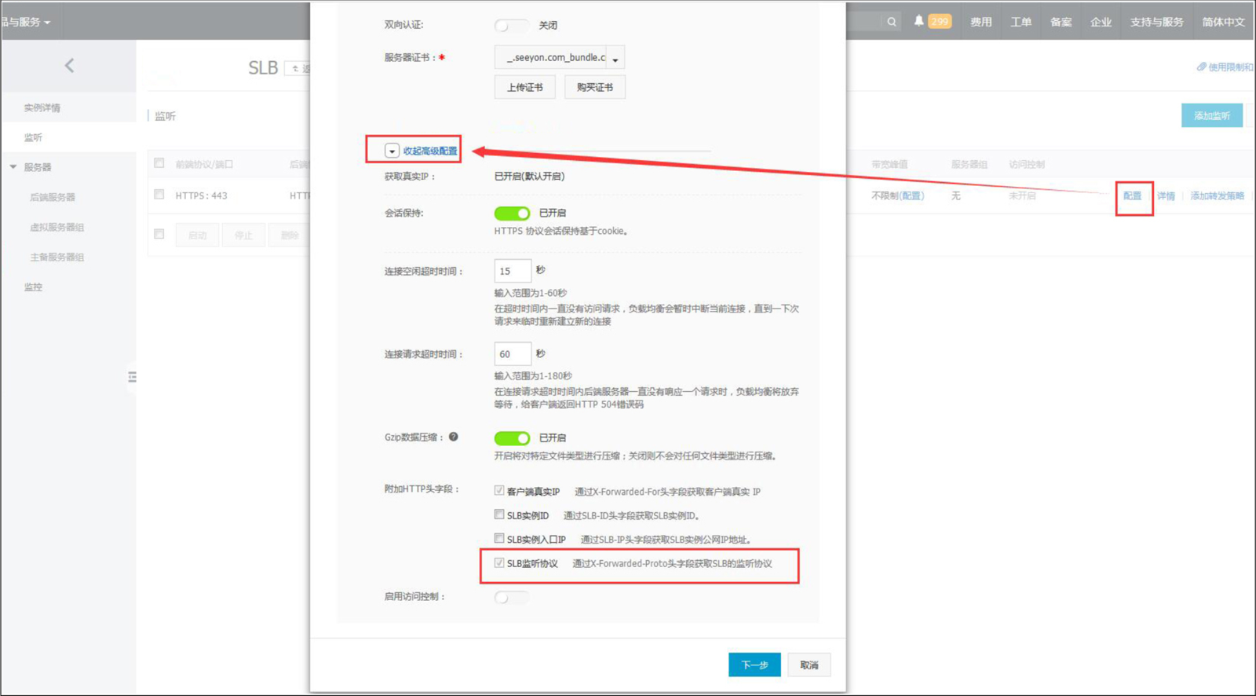
Task: Check the 客户端真实IP checkbox
Action: click(x=499, y=491)
